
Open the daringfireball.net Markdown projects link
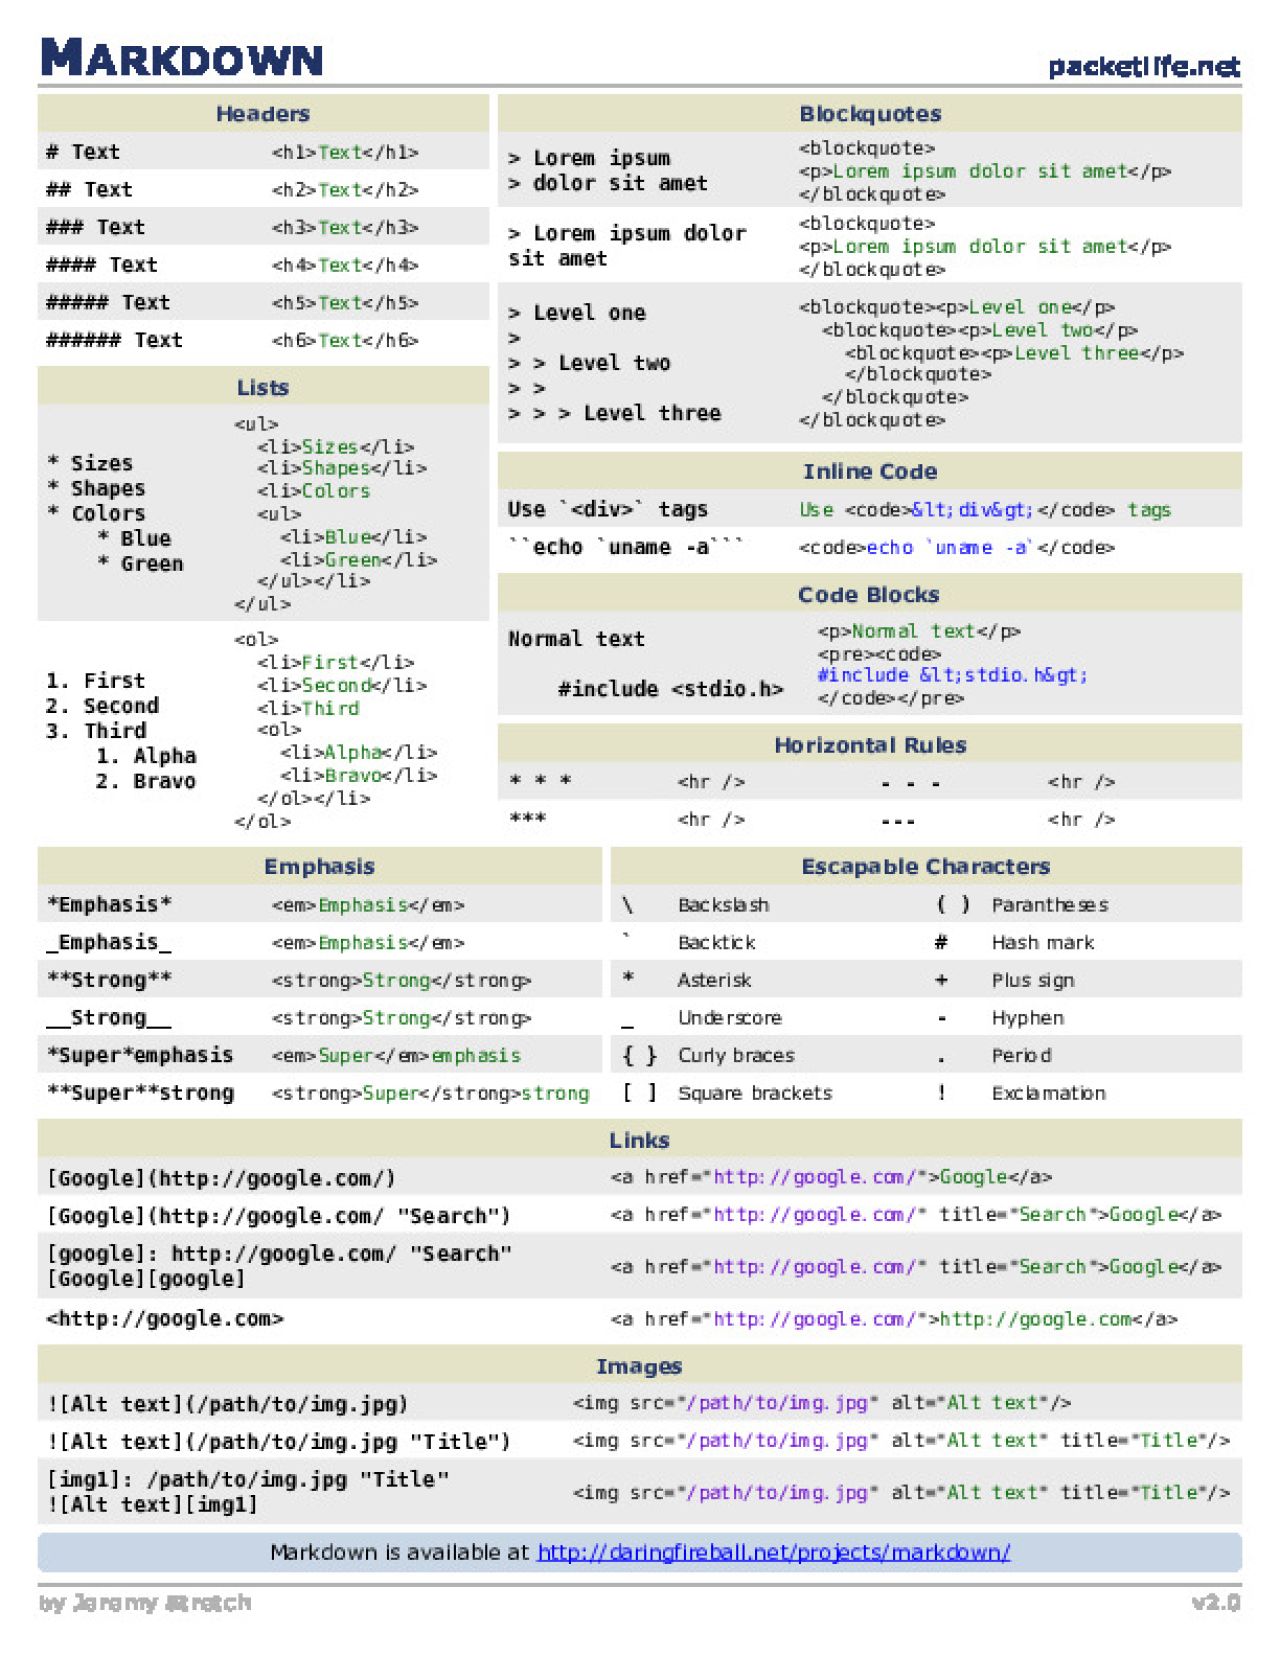[773, 1552]
